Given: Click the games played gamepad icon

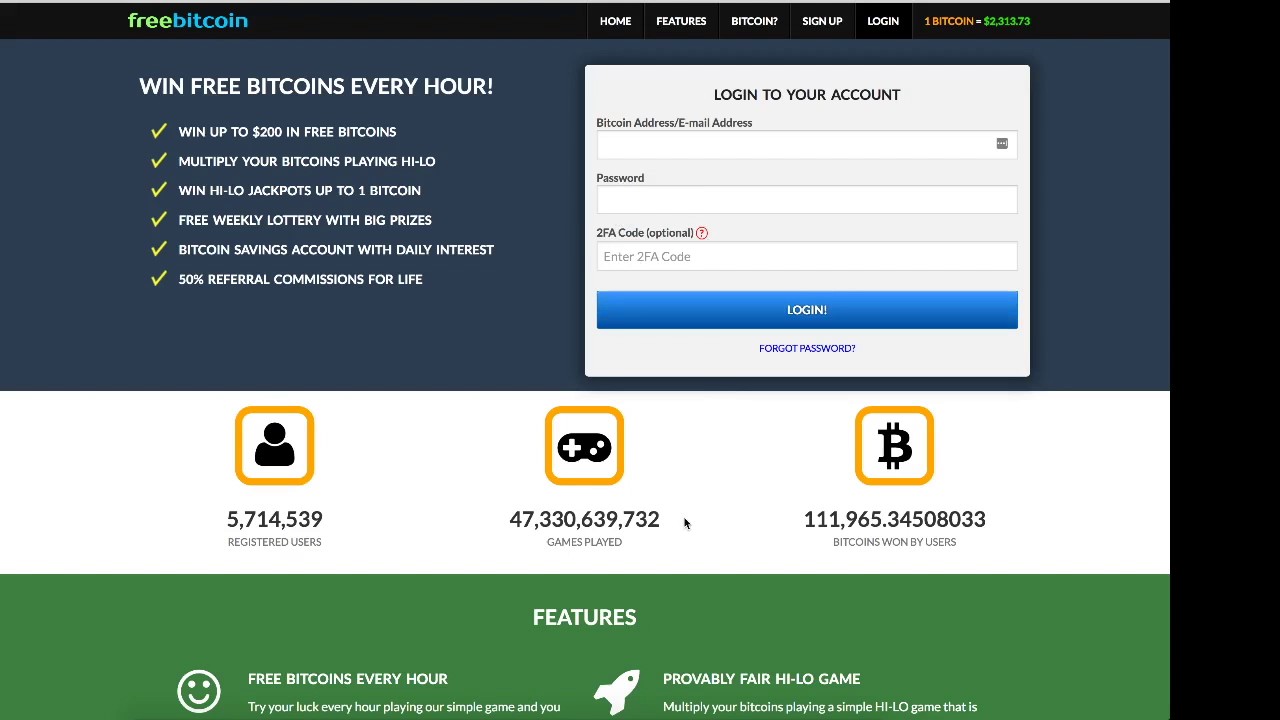Looking at the screenshot, I should (x=584, y=446).
